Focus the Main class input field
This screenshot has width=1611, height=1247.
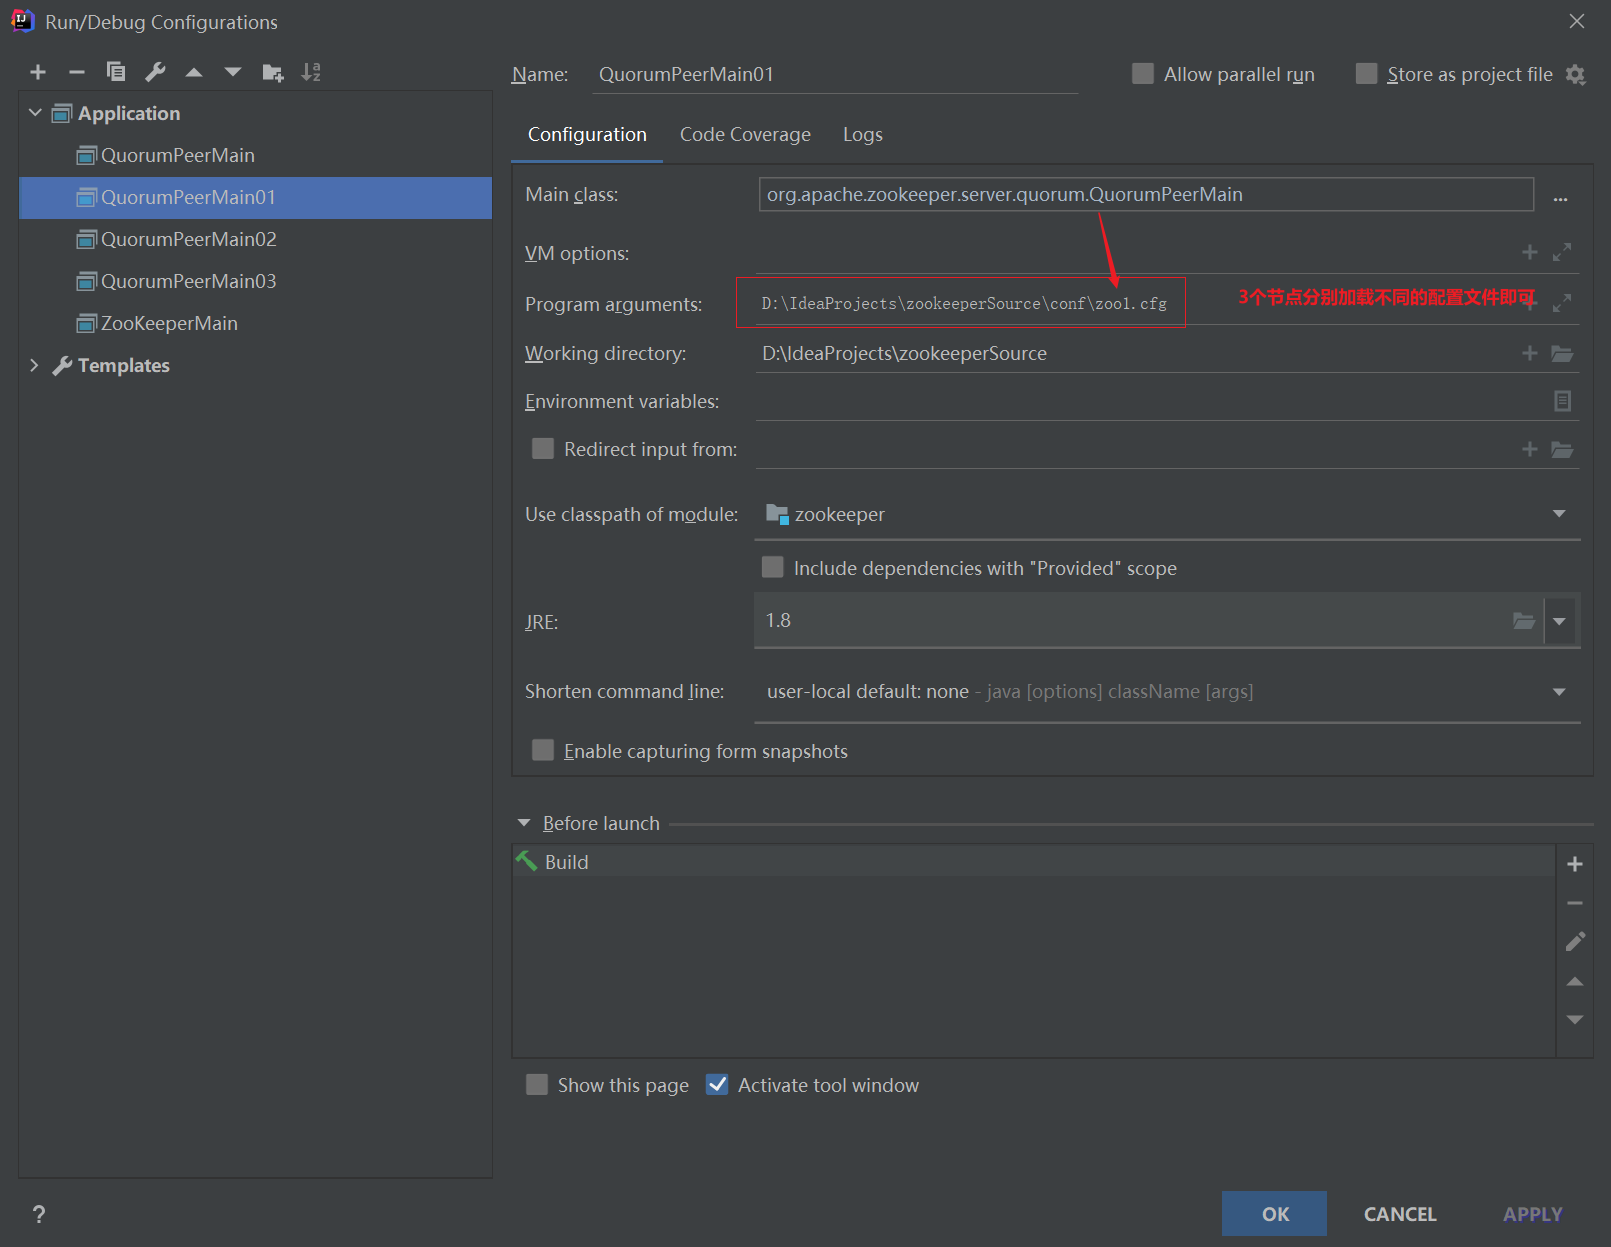pos(1146,194)
